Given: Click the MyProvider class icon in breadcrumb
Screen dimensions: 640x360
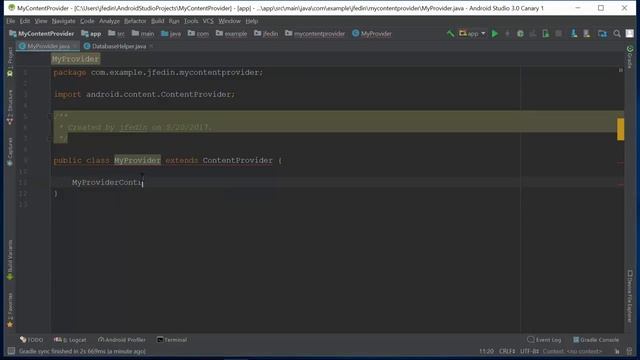Looking at the screenshot, I should coord(356,33).
